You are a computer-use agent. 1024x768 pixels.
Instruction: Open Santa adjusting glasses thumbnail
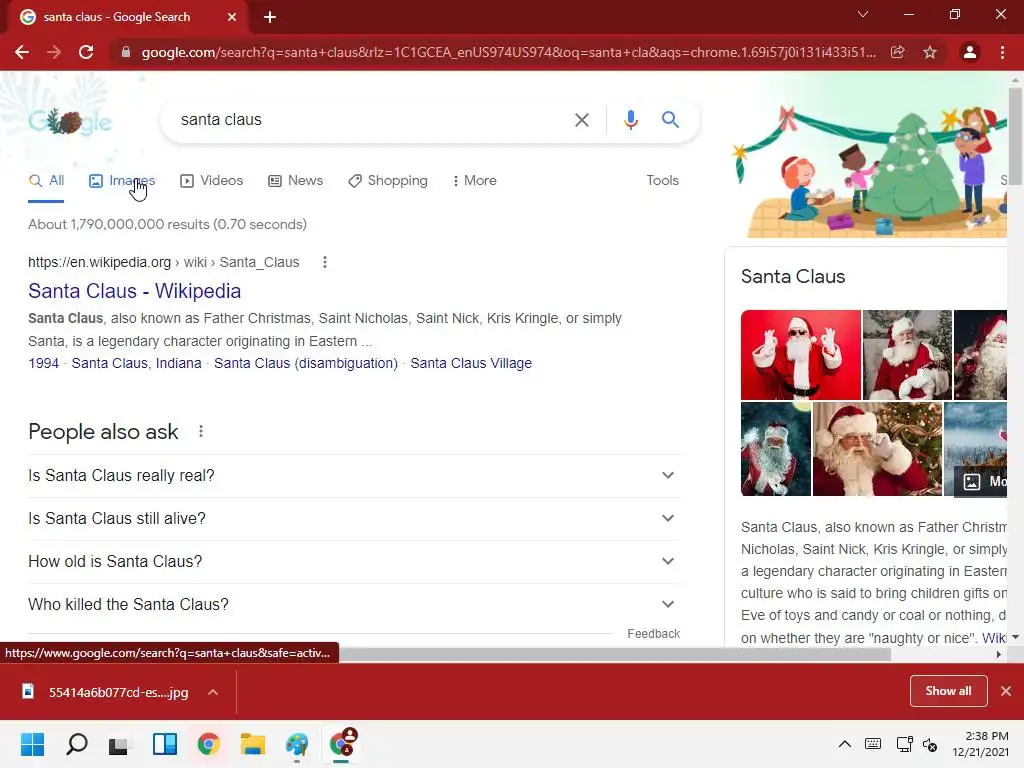(x=877, y=449)
